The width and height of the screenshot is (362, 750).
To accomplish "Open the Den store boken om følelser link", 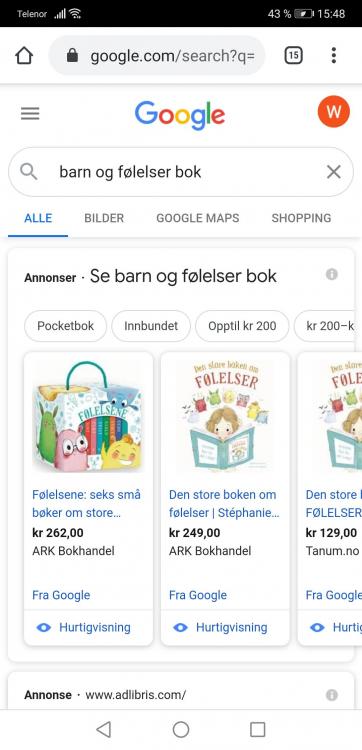I will [x=224, y=503].
